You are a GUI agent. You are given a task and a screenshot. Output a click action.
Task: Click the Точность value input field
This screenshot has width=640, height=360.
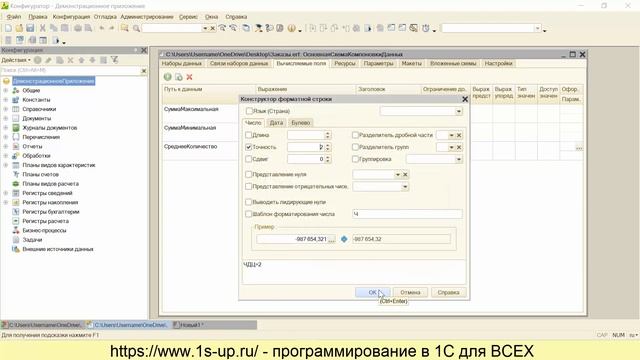pyautogui.click(x=306, y=147)
